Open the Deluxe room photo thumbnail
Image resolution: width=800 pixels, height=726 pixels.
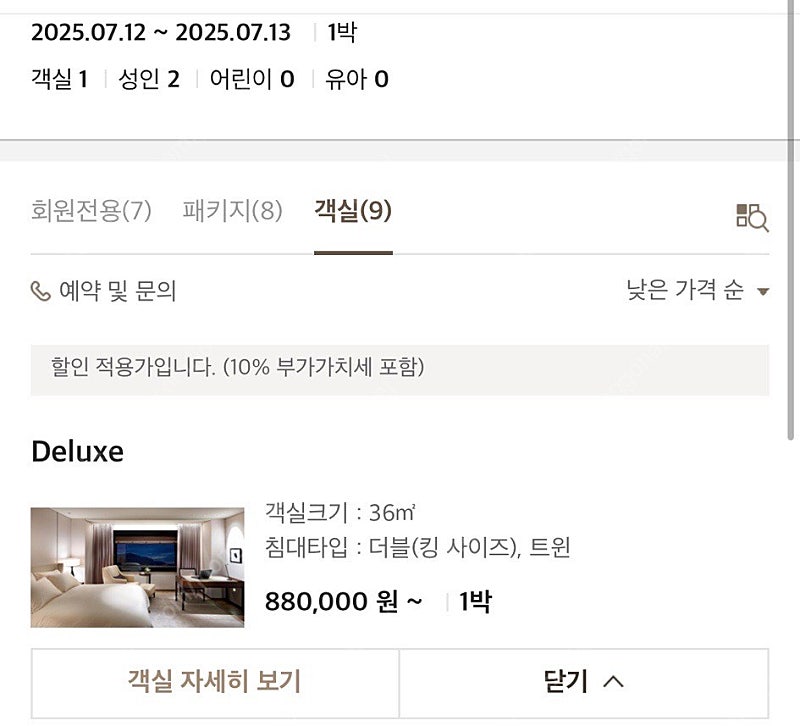point(137,567)
